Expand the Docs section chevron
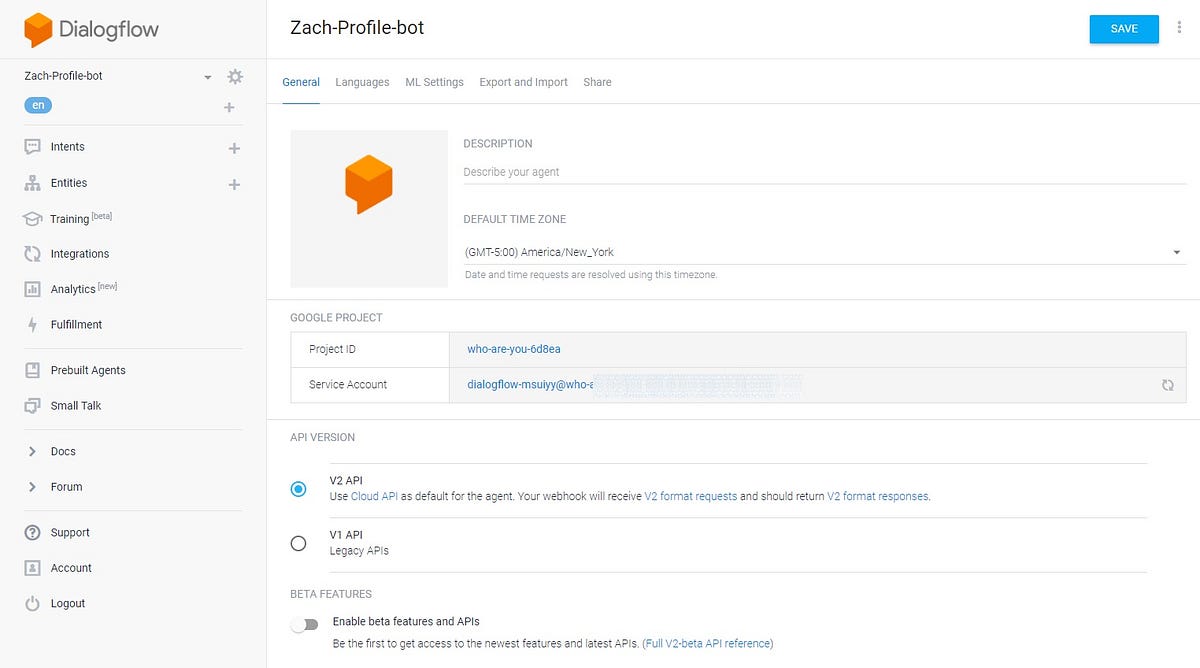 point(32,452)
